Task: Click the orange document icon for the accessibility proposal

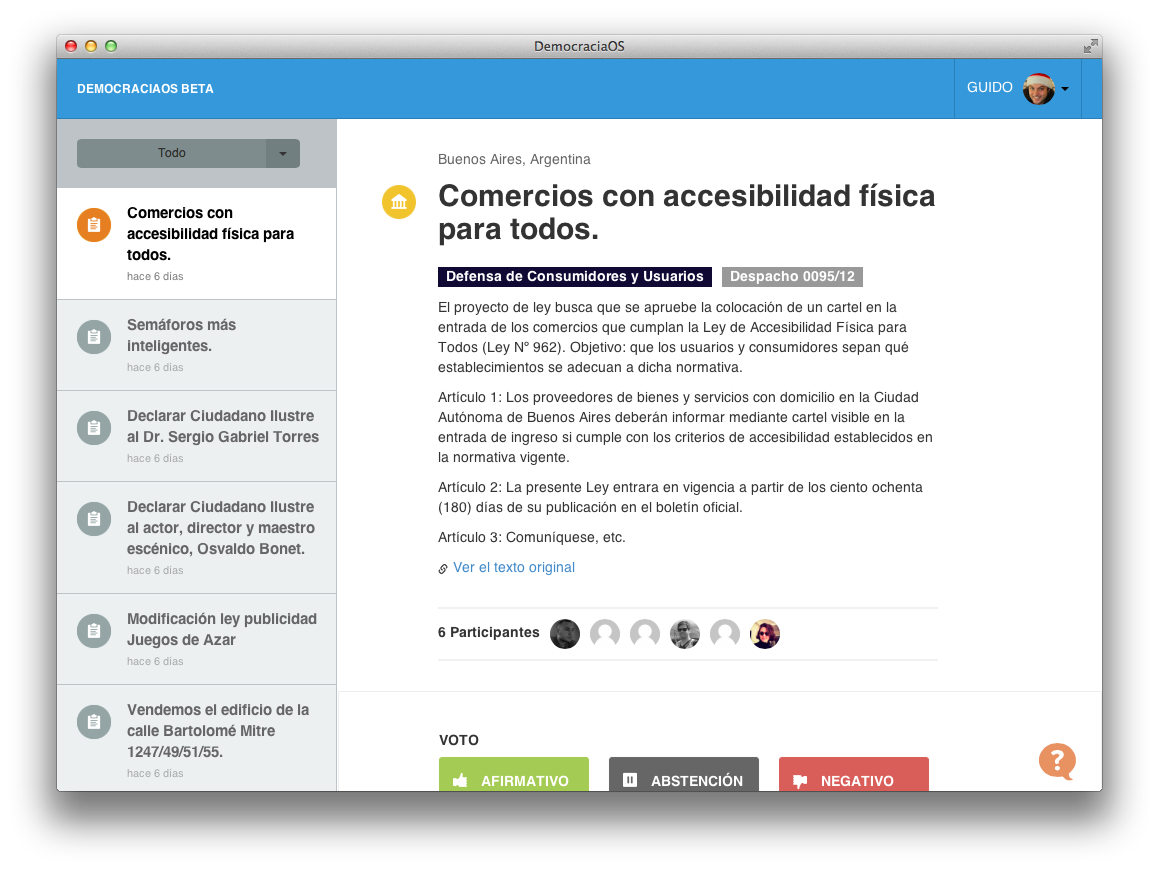Action: (93, 225)
